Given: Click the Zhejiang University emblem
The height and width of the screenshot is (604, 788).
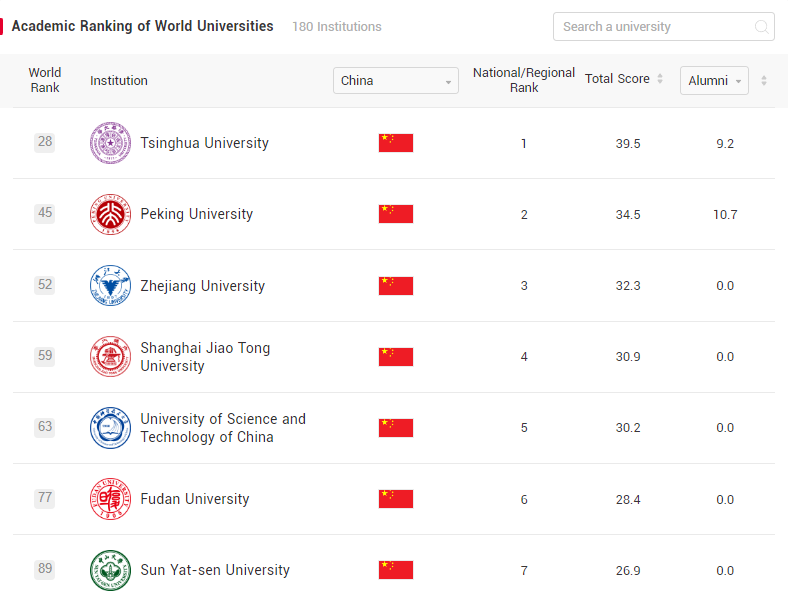Looking at the screenshot, I should point(111,285).
